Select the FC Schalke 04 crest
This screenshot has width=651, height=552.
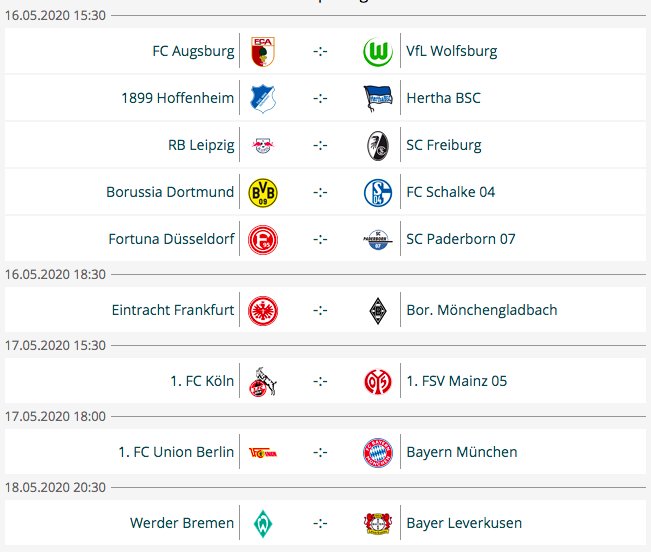coord(377,192)
